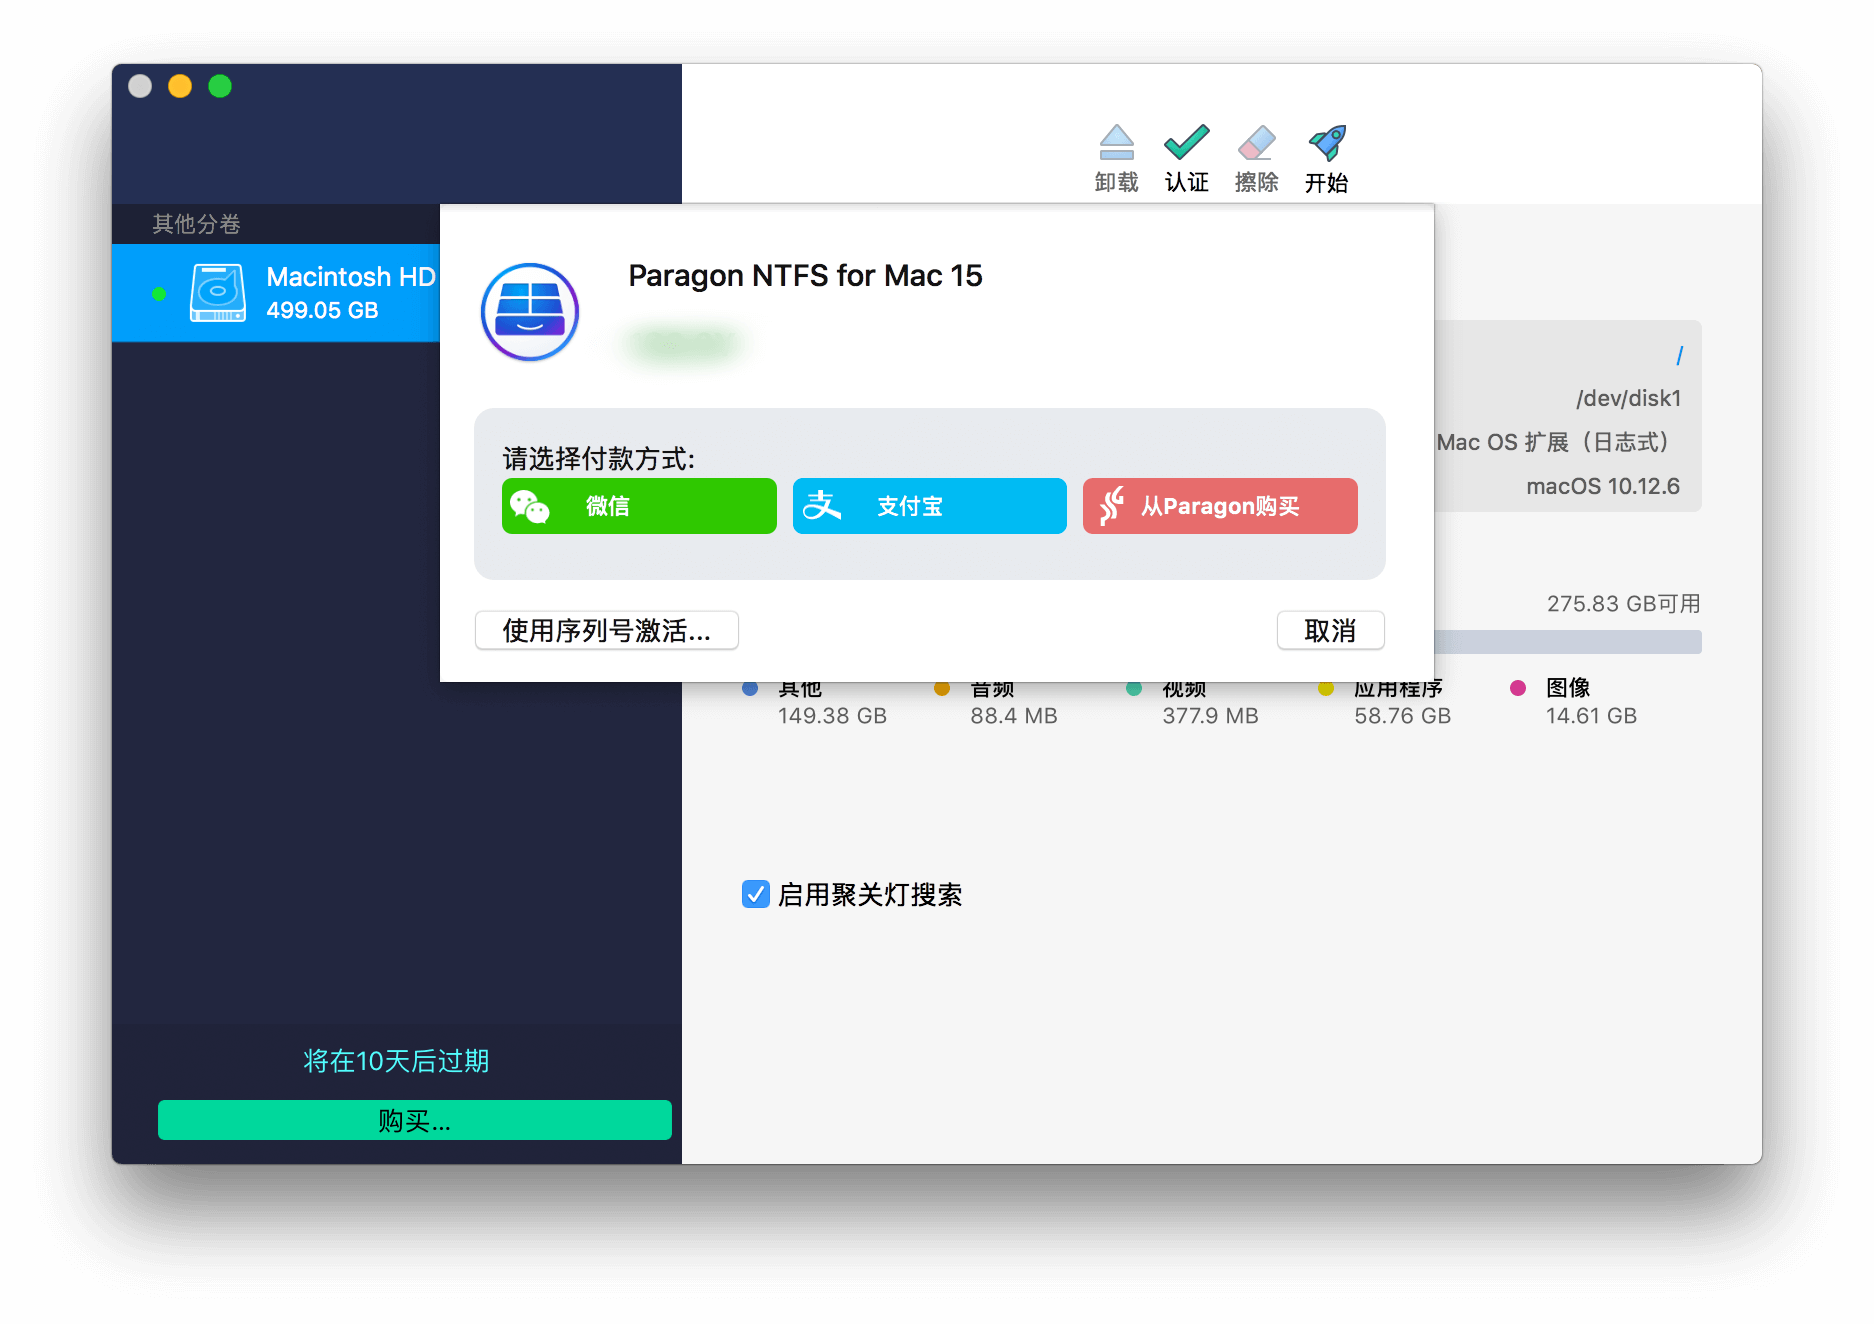Pay with 微信 payment method

click(x=638, y=506)
